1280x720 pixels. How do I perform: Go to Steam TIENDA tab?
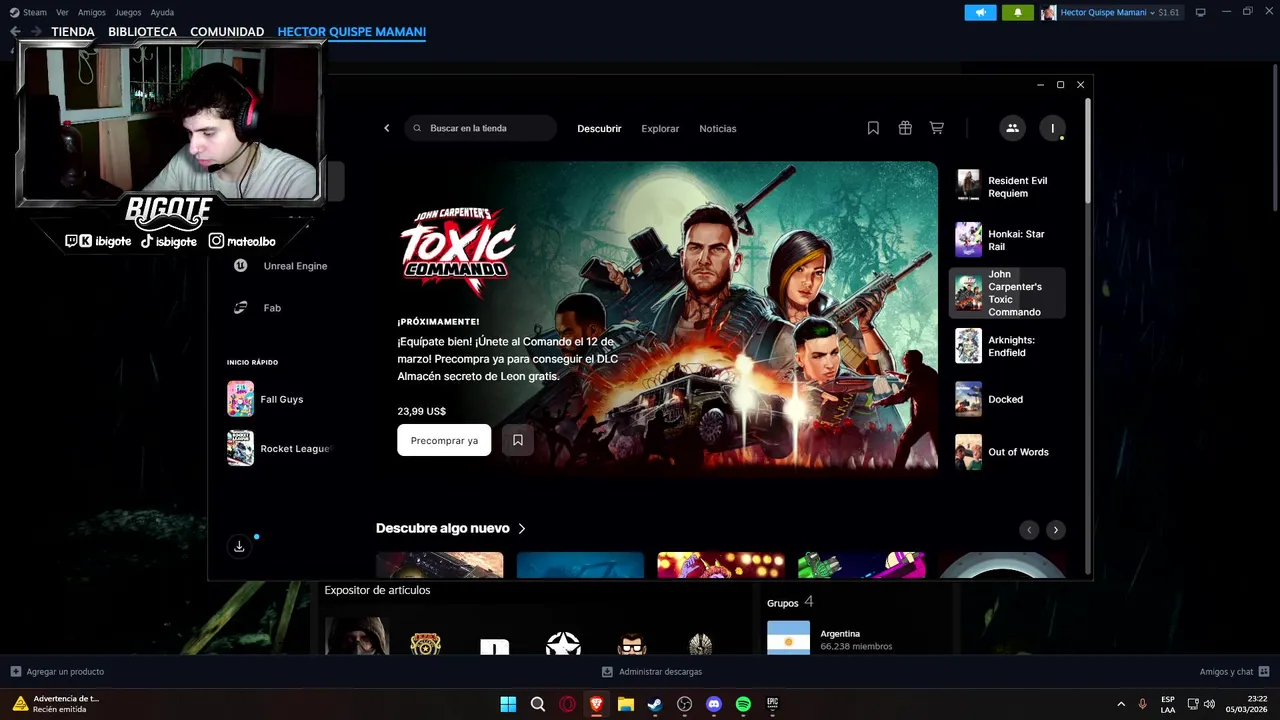pyautogui.click(x=73, y=32)
